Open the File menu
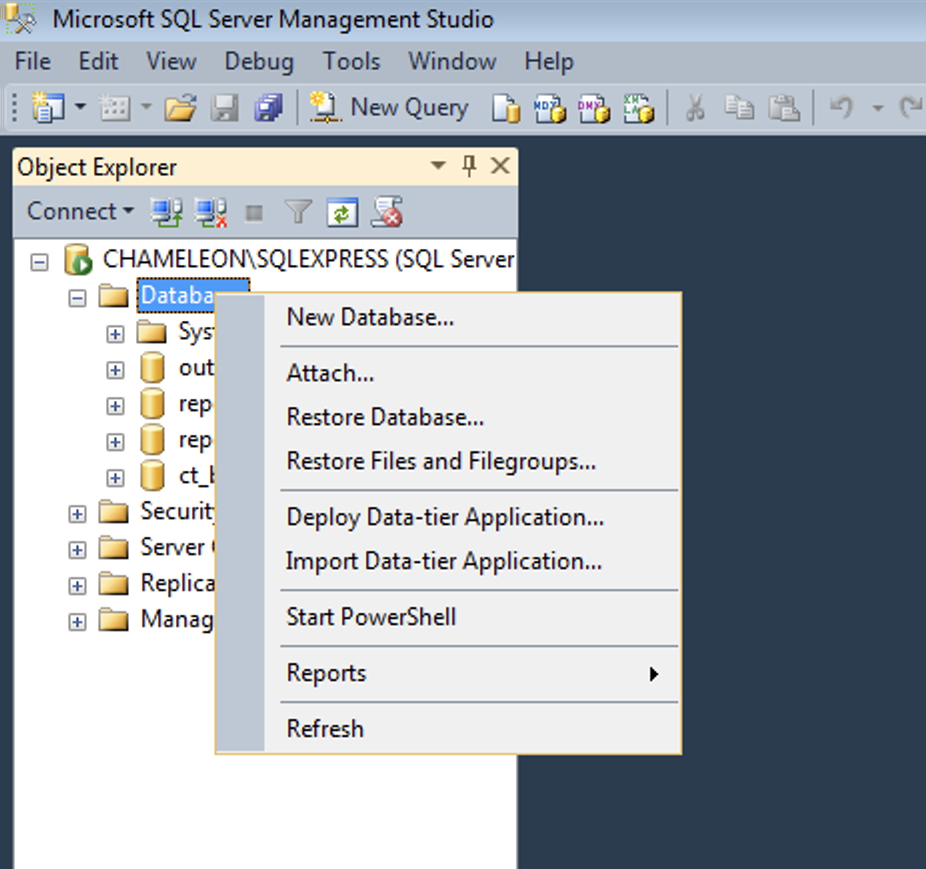This screenshot has height=869, width=926. (x=32, y=61)
